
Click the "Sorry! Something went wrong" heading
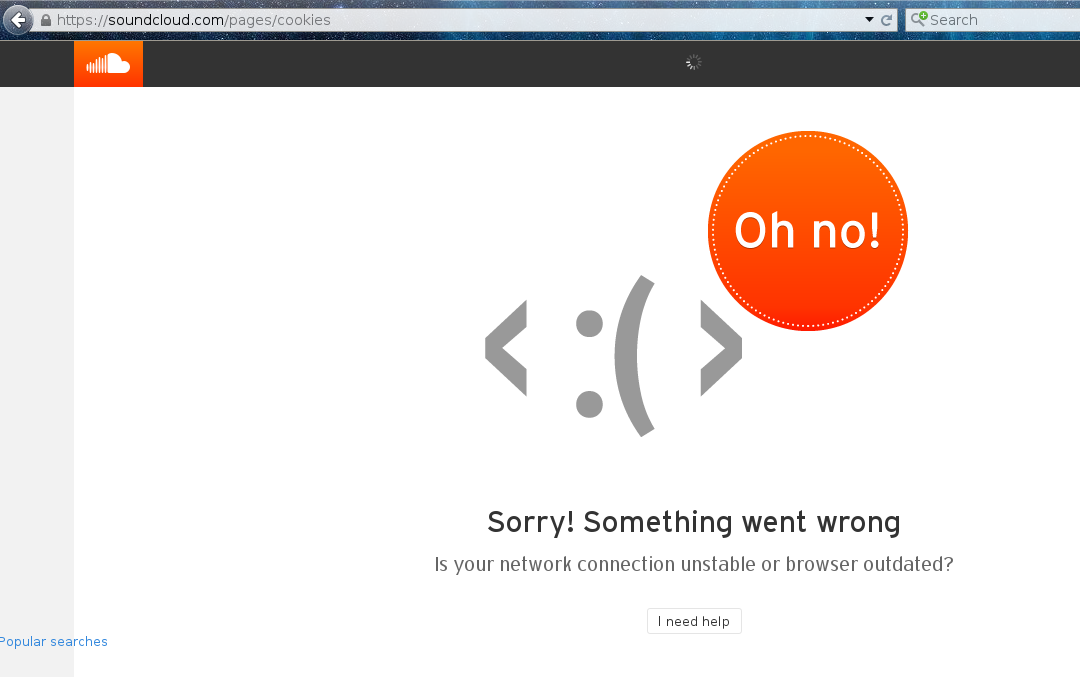(694, 522)
